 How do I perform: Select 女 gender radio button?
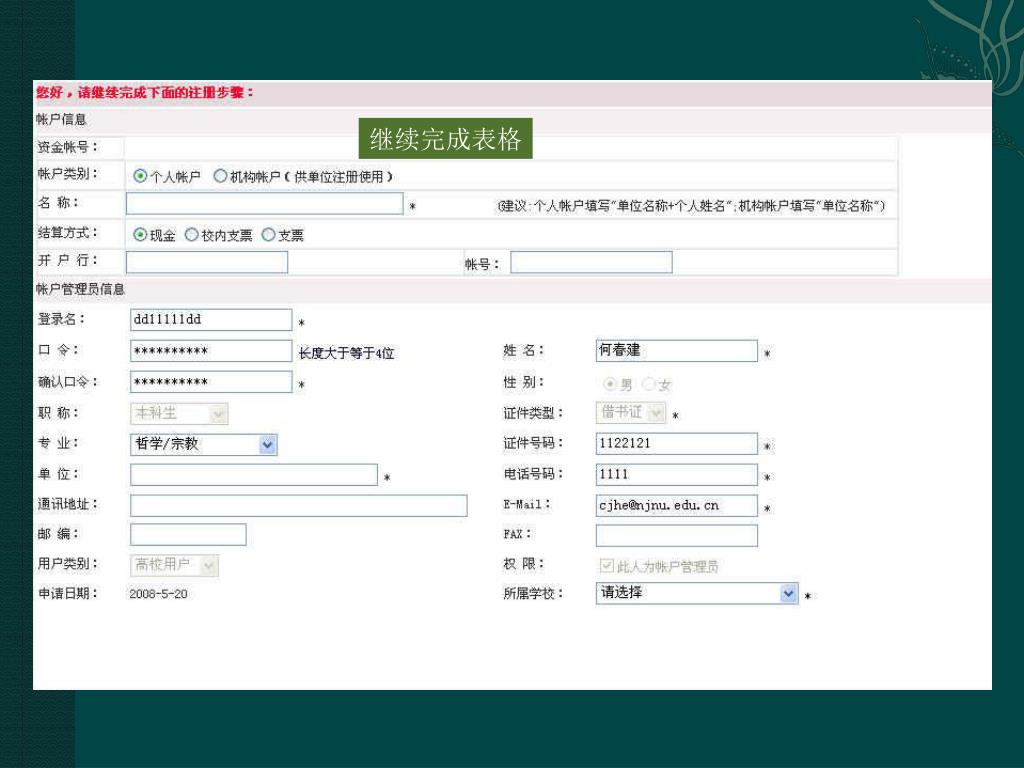pyautogui.click(x=648, y=384)
